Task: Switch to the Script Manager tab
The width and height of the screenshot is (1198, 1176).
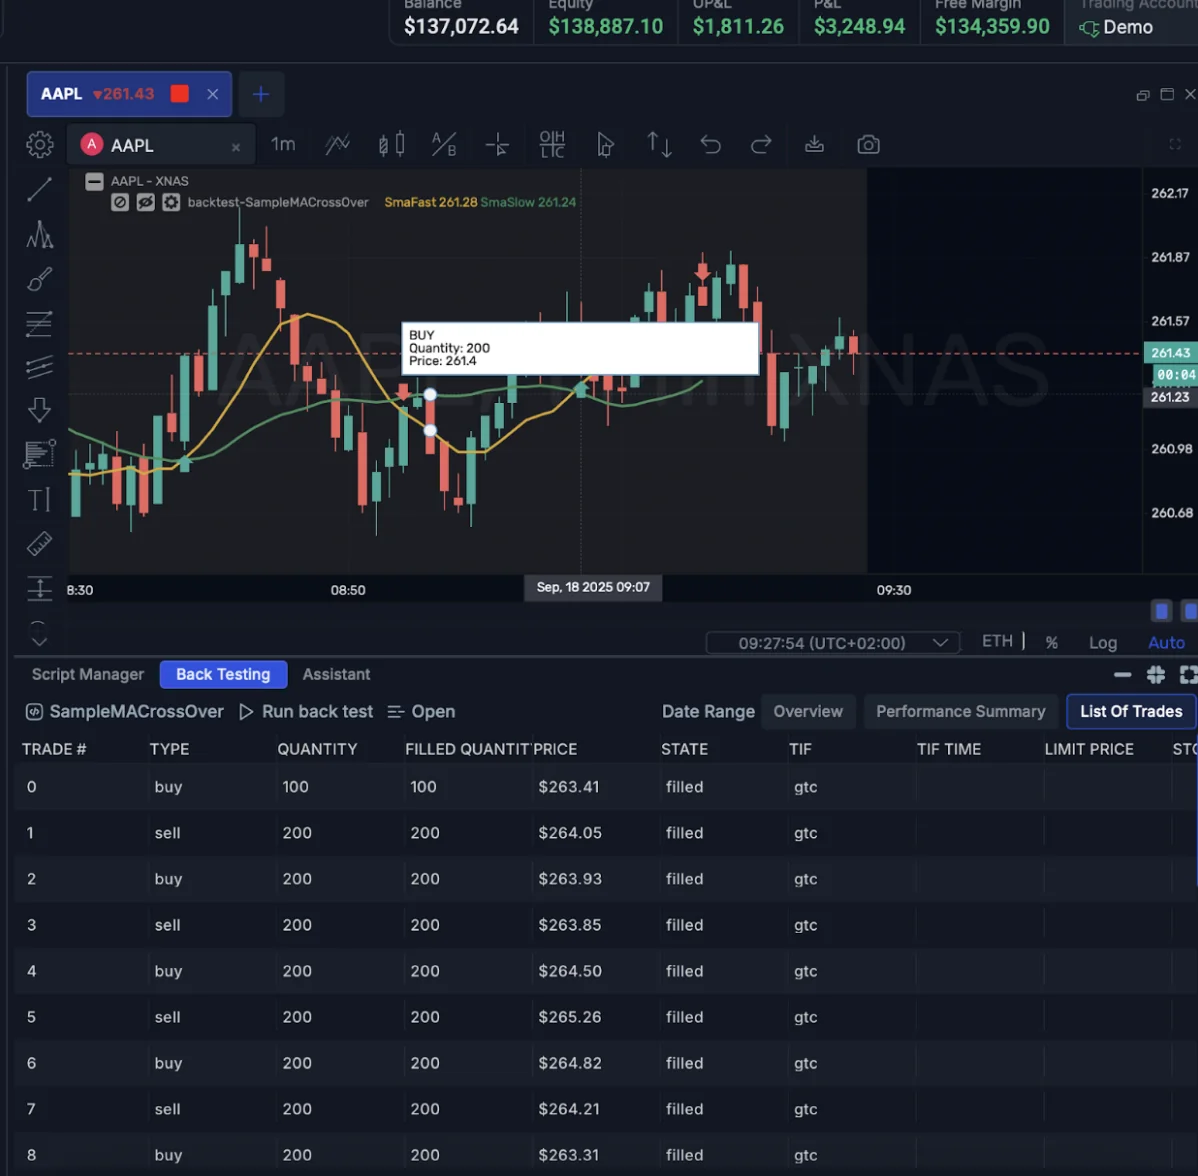Action: tap(88, 675)
